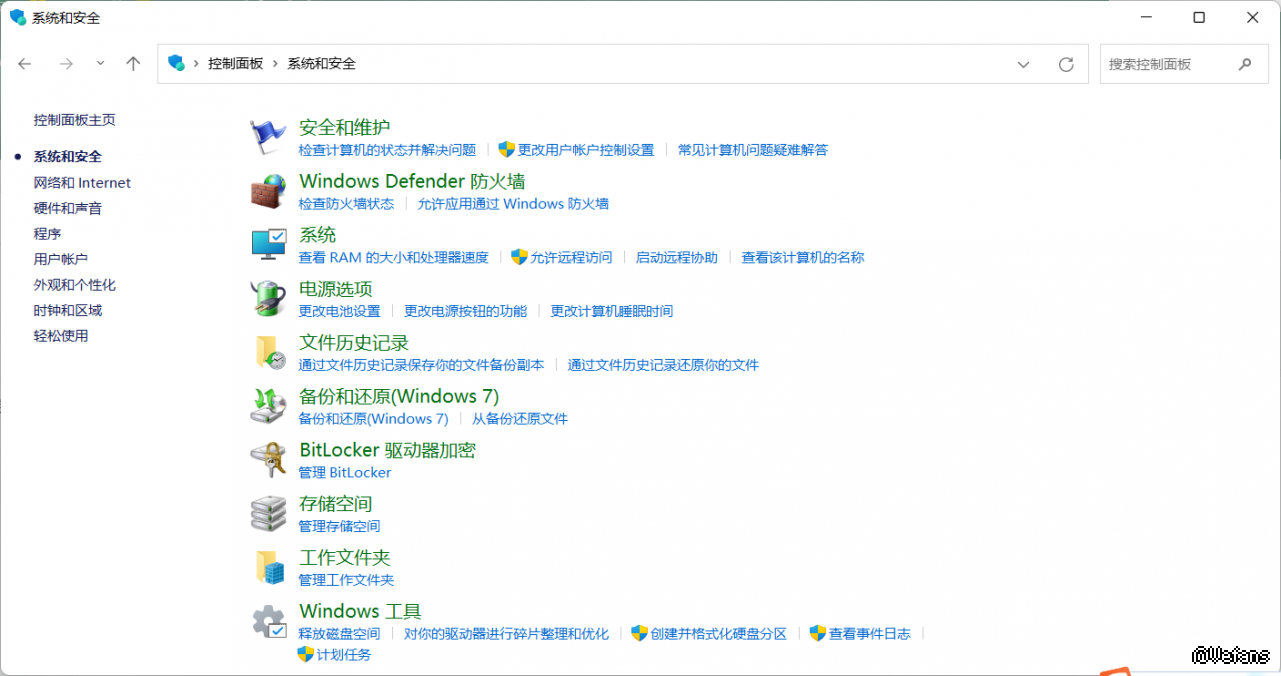Open recent locations dropdown arrow
Image resolution: width=1281 pixels, height=676 pixels.
tap(100, 64)
